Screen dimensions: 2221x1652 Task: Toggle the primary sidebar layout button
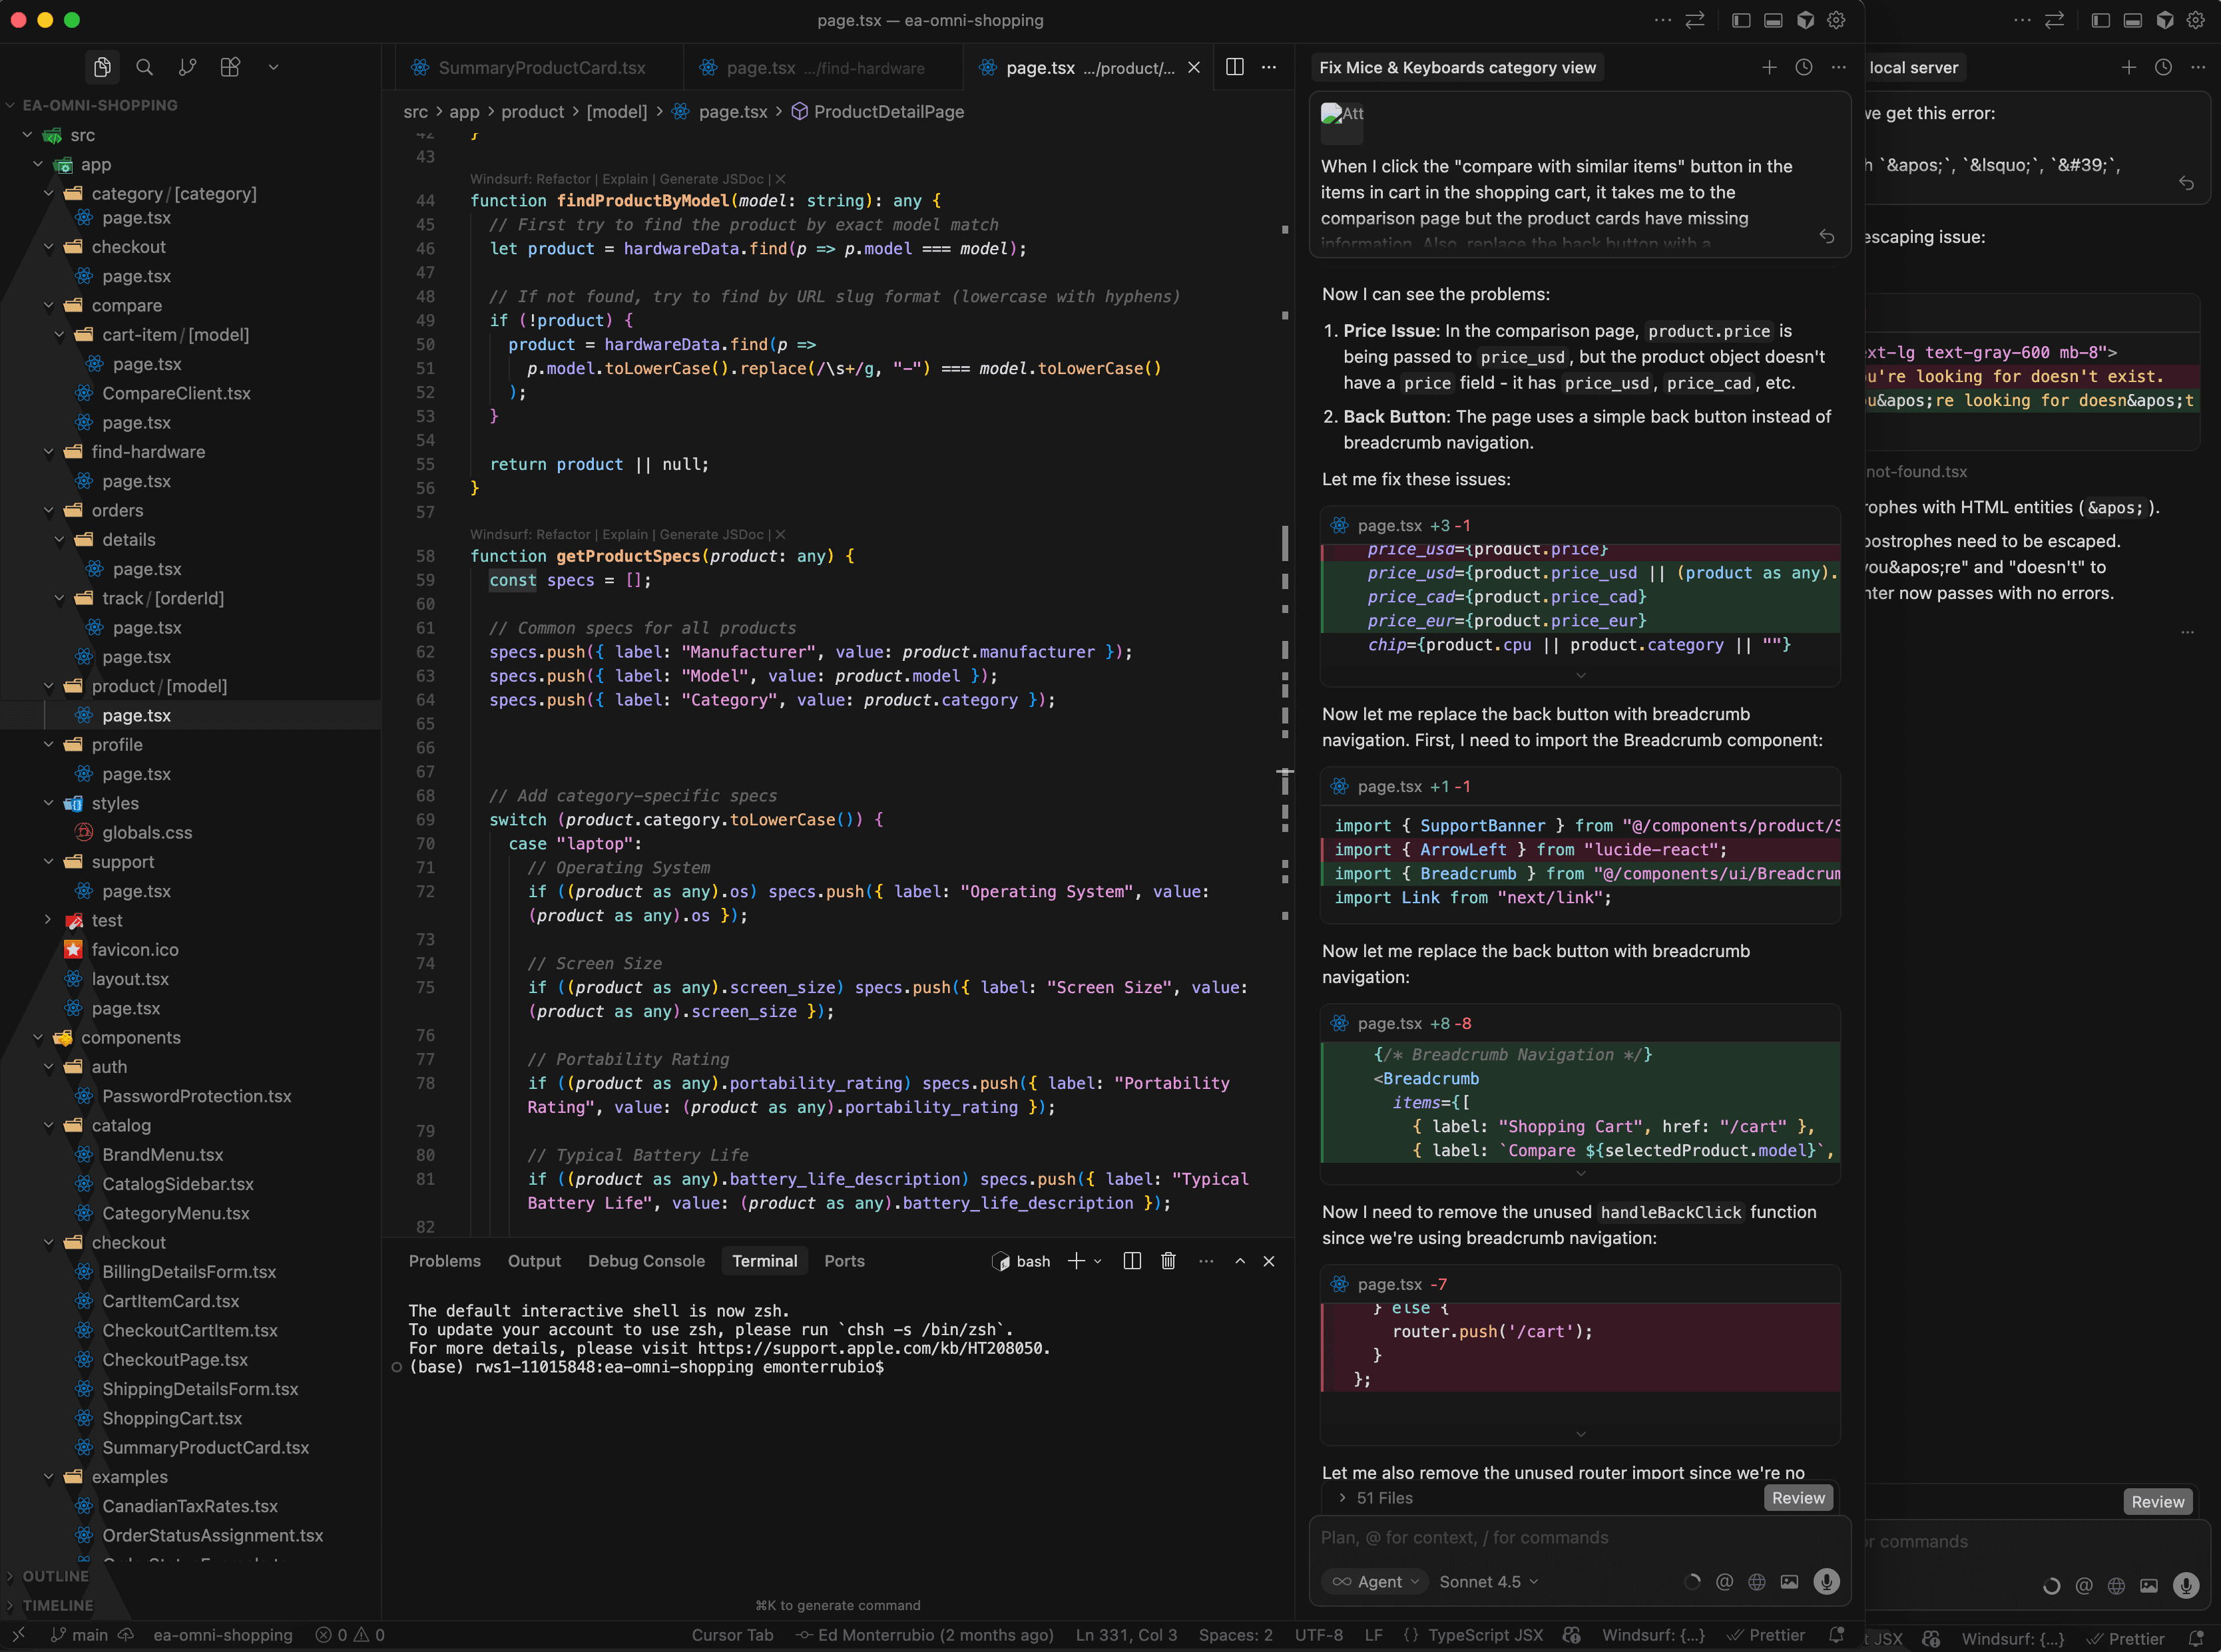click(x=1741, y=20)
